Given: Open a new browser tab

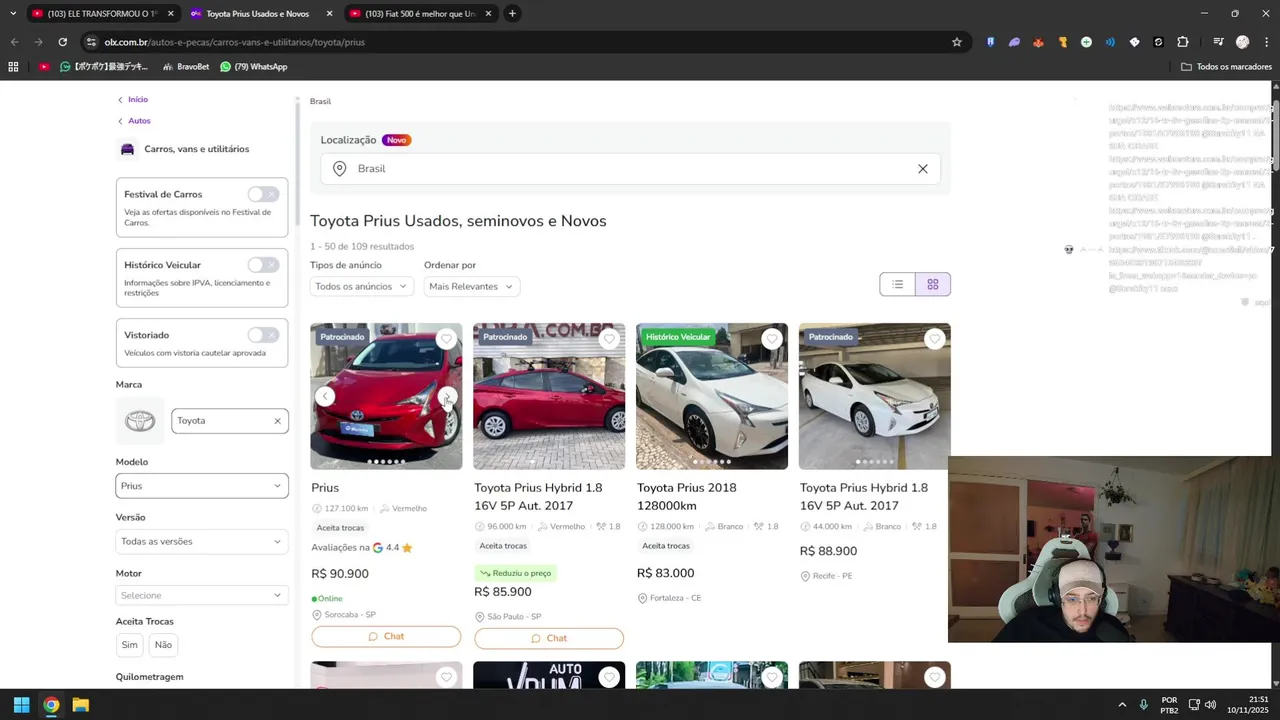Looking at the screenshot, I should tap(512, 13).
